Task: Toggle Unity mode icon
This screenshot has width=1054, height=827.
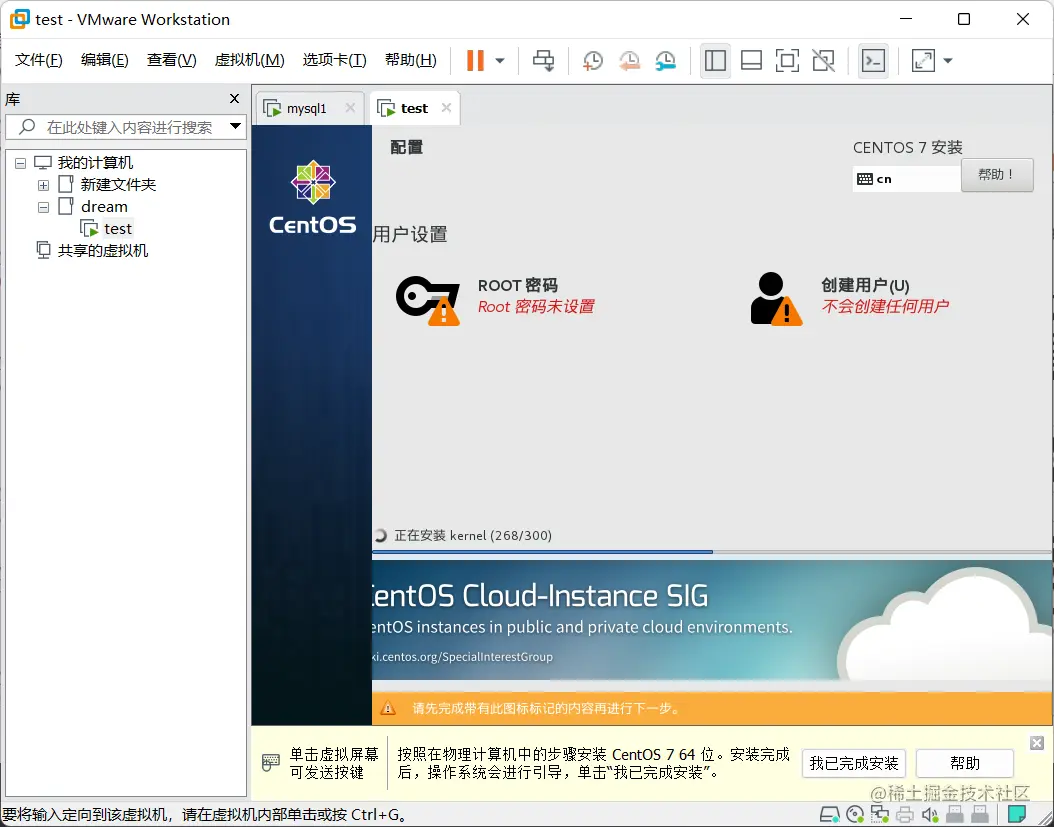Action: pyautogui.click(x=823, y=61)
